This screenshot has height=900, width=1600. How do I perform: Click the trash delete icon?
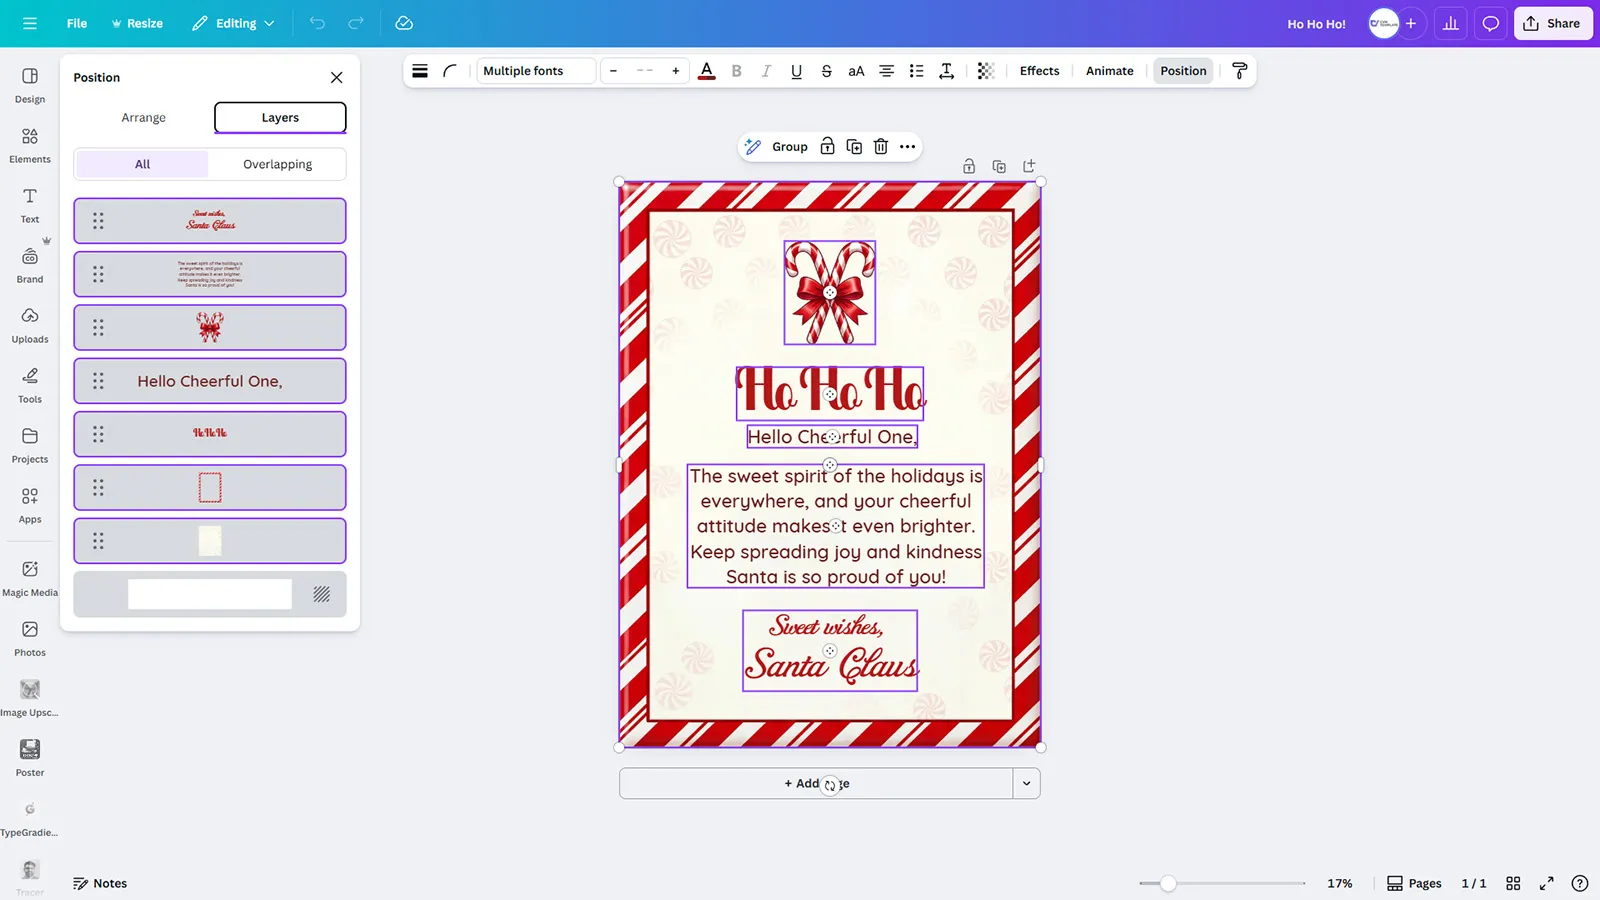coord(881,147)
